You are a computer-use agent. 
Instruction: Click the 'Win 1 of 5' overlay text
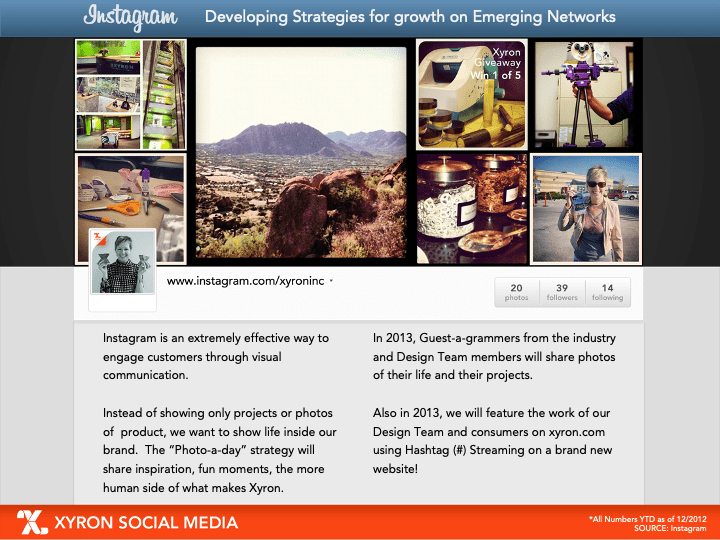click(x=495, y=75)
